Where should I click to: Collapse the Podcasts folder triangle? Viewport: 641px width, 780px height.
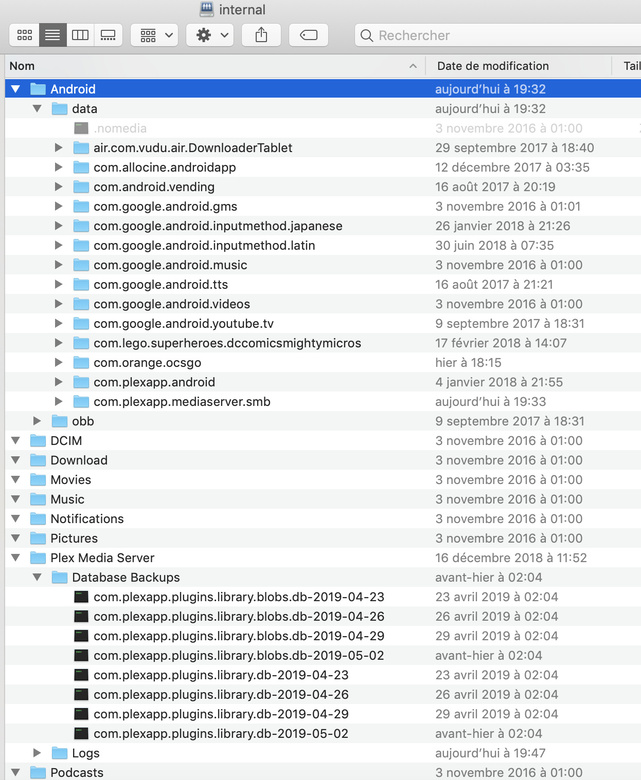(x=15, y=772)
